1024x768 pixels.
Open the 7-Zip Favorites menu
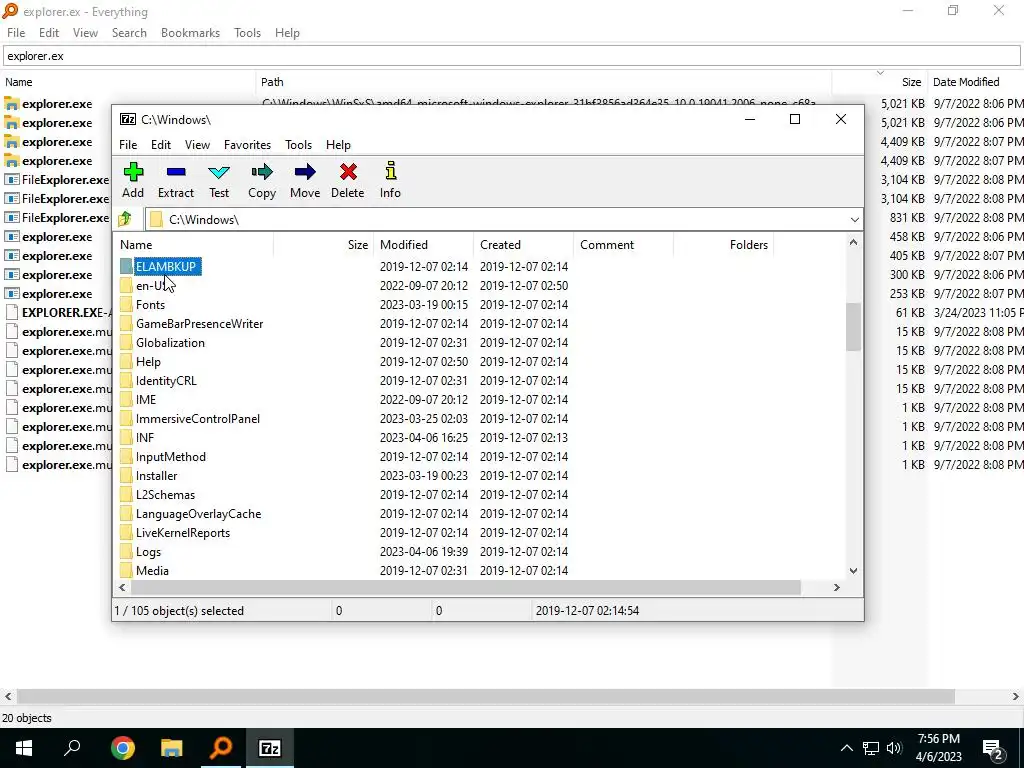[248, 145]
